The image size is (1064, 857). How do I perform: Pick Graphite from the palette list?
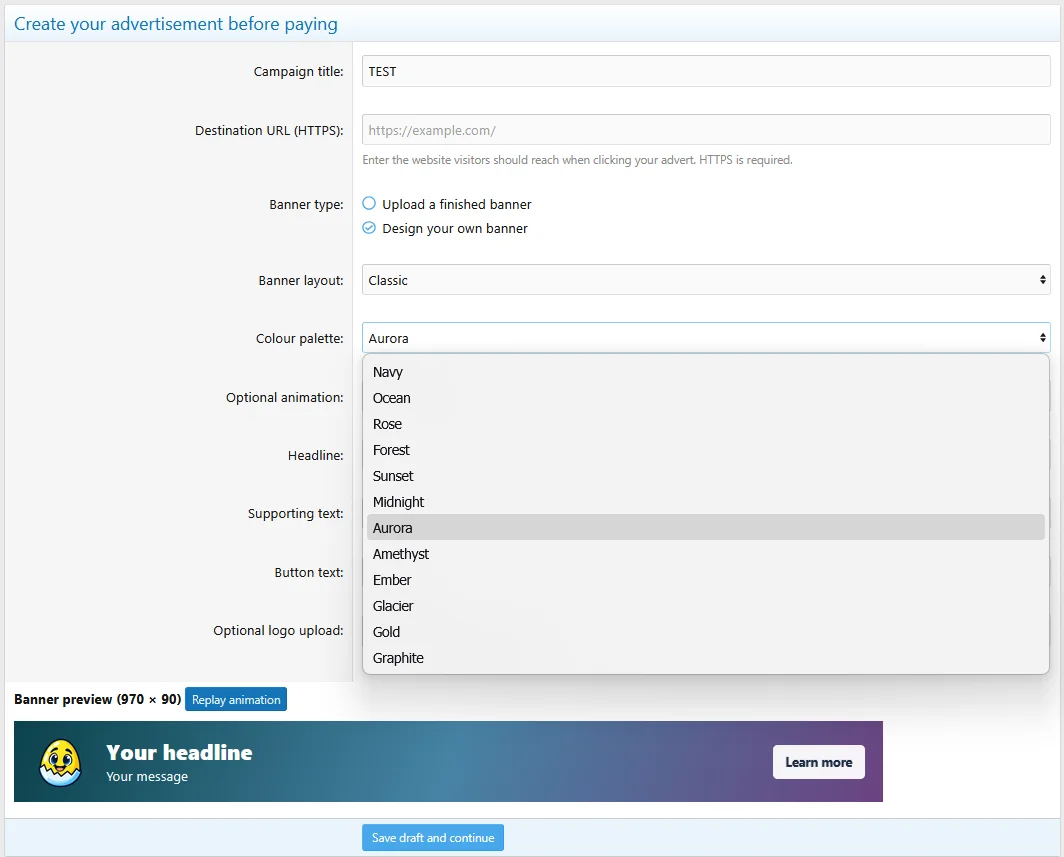click(x=706, y=658)
